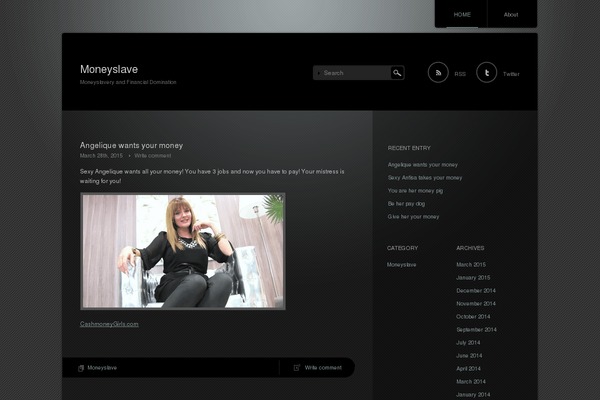Follow the CashmoneyGirls.com link
This screenshot has height=400, width=600.
click(x=109, y=324)
